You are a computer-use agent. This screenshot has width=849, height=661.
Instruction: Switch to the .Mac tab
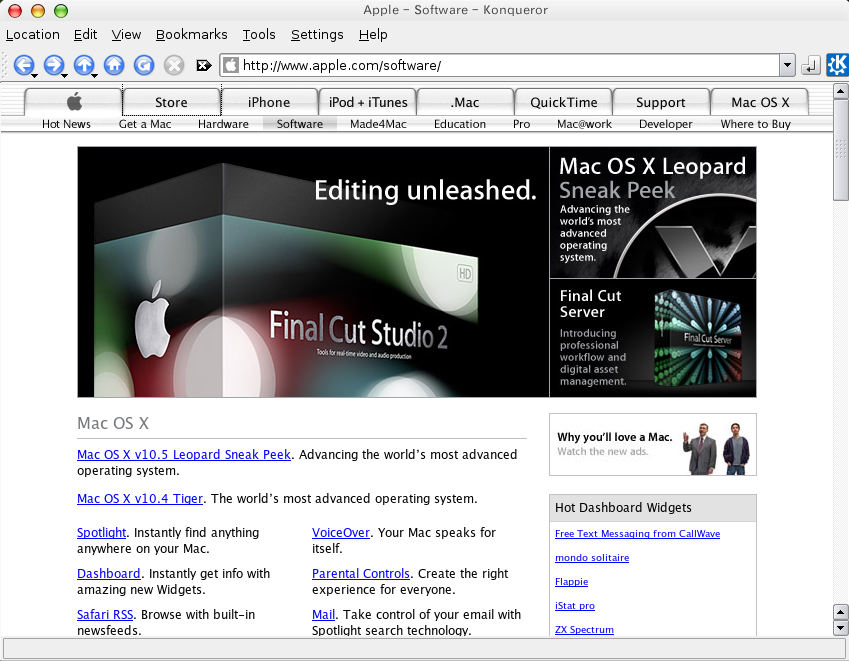tap(465, 102)
